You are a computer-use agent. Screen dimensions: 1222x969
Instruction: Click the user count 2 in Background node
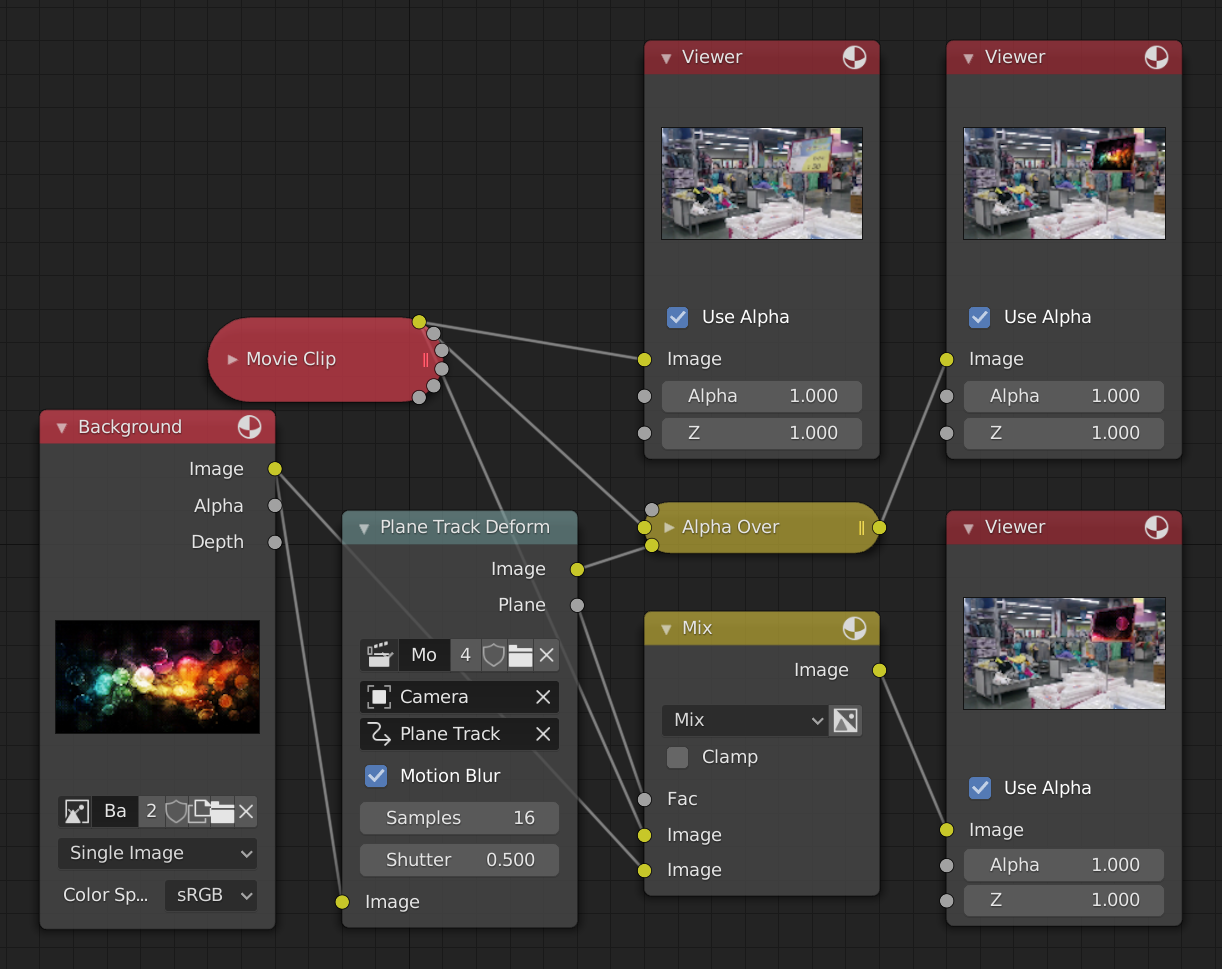click(x=151, y=811)
